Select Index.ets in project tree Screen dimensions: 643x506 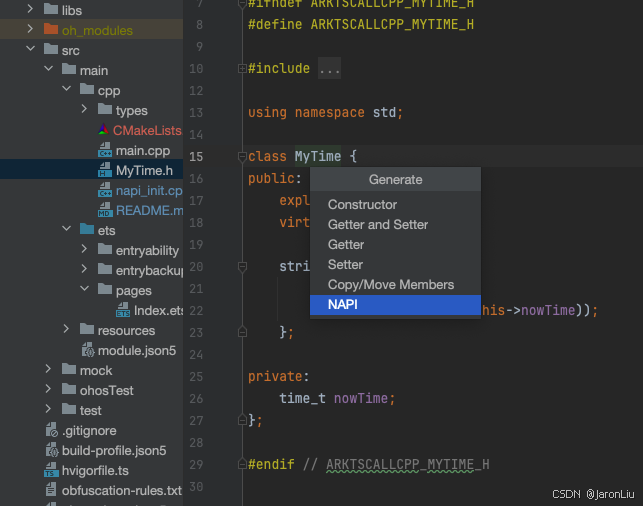[159, 311]
